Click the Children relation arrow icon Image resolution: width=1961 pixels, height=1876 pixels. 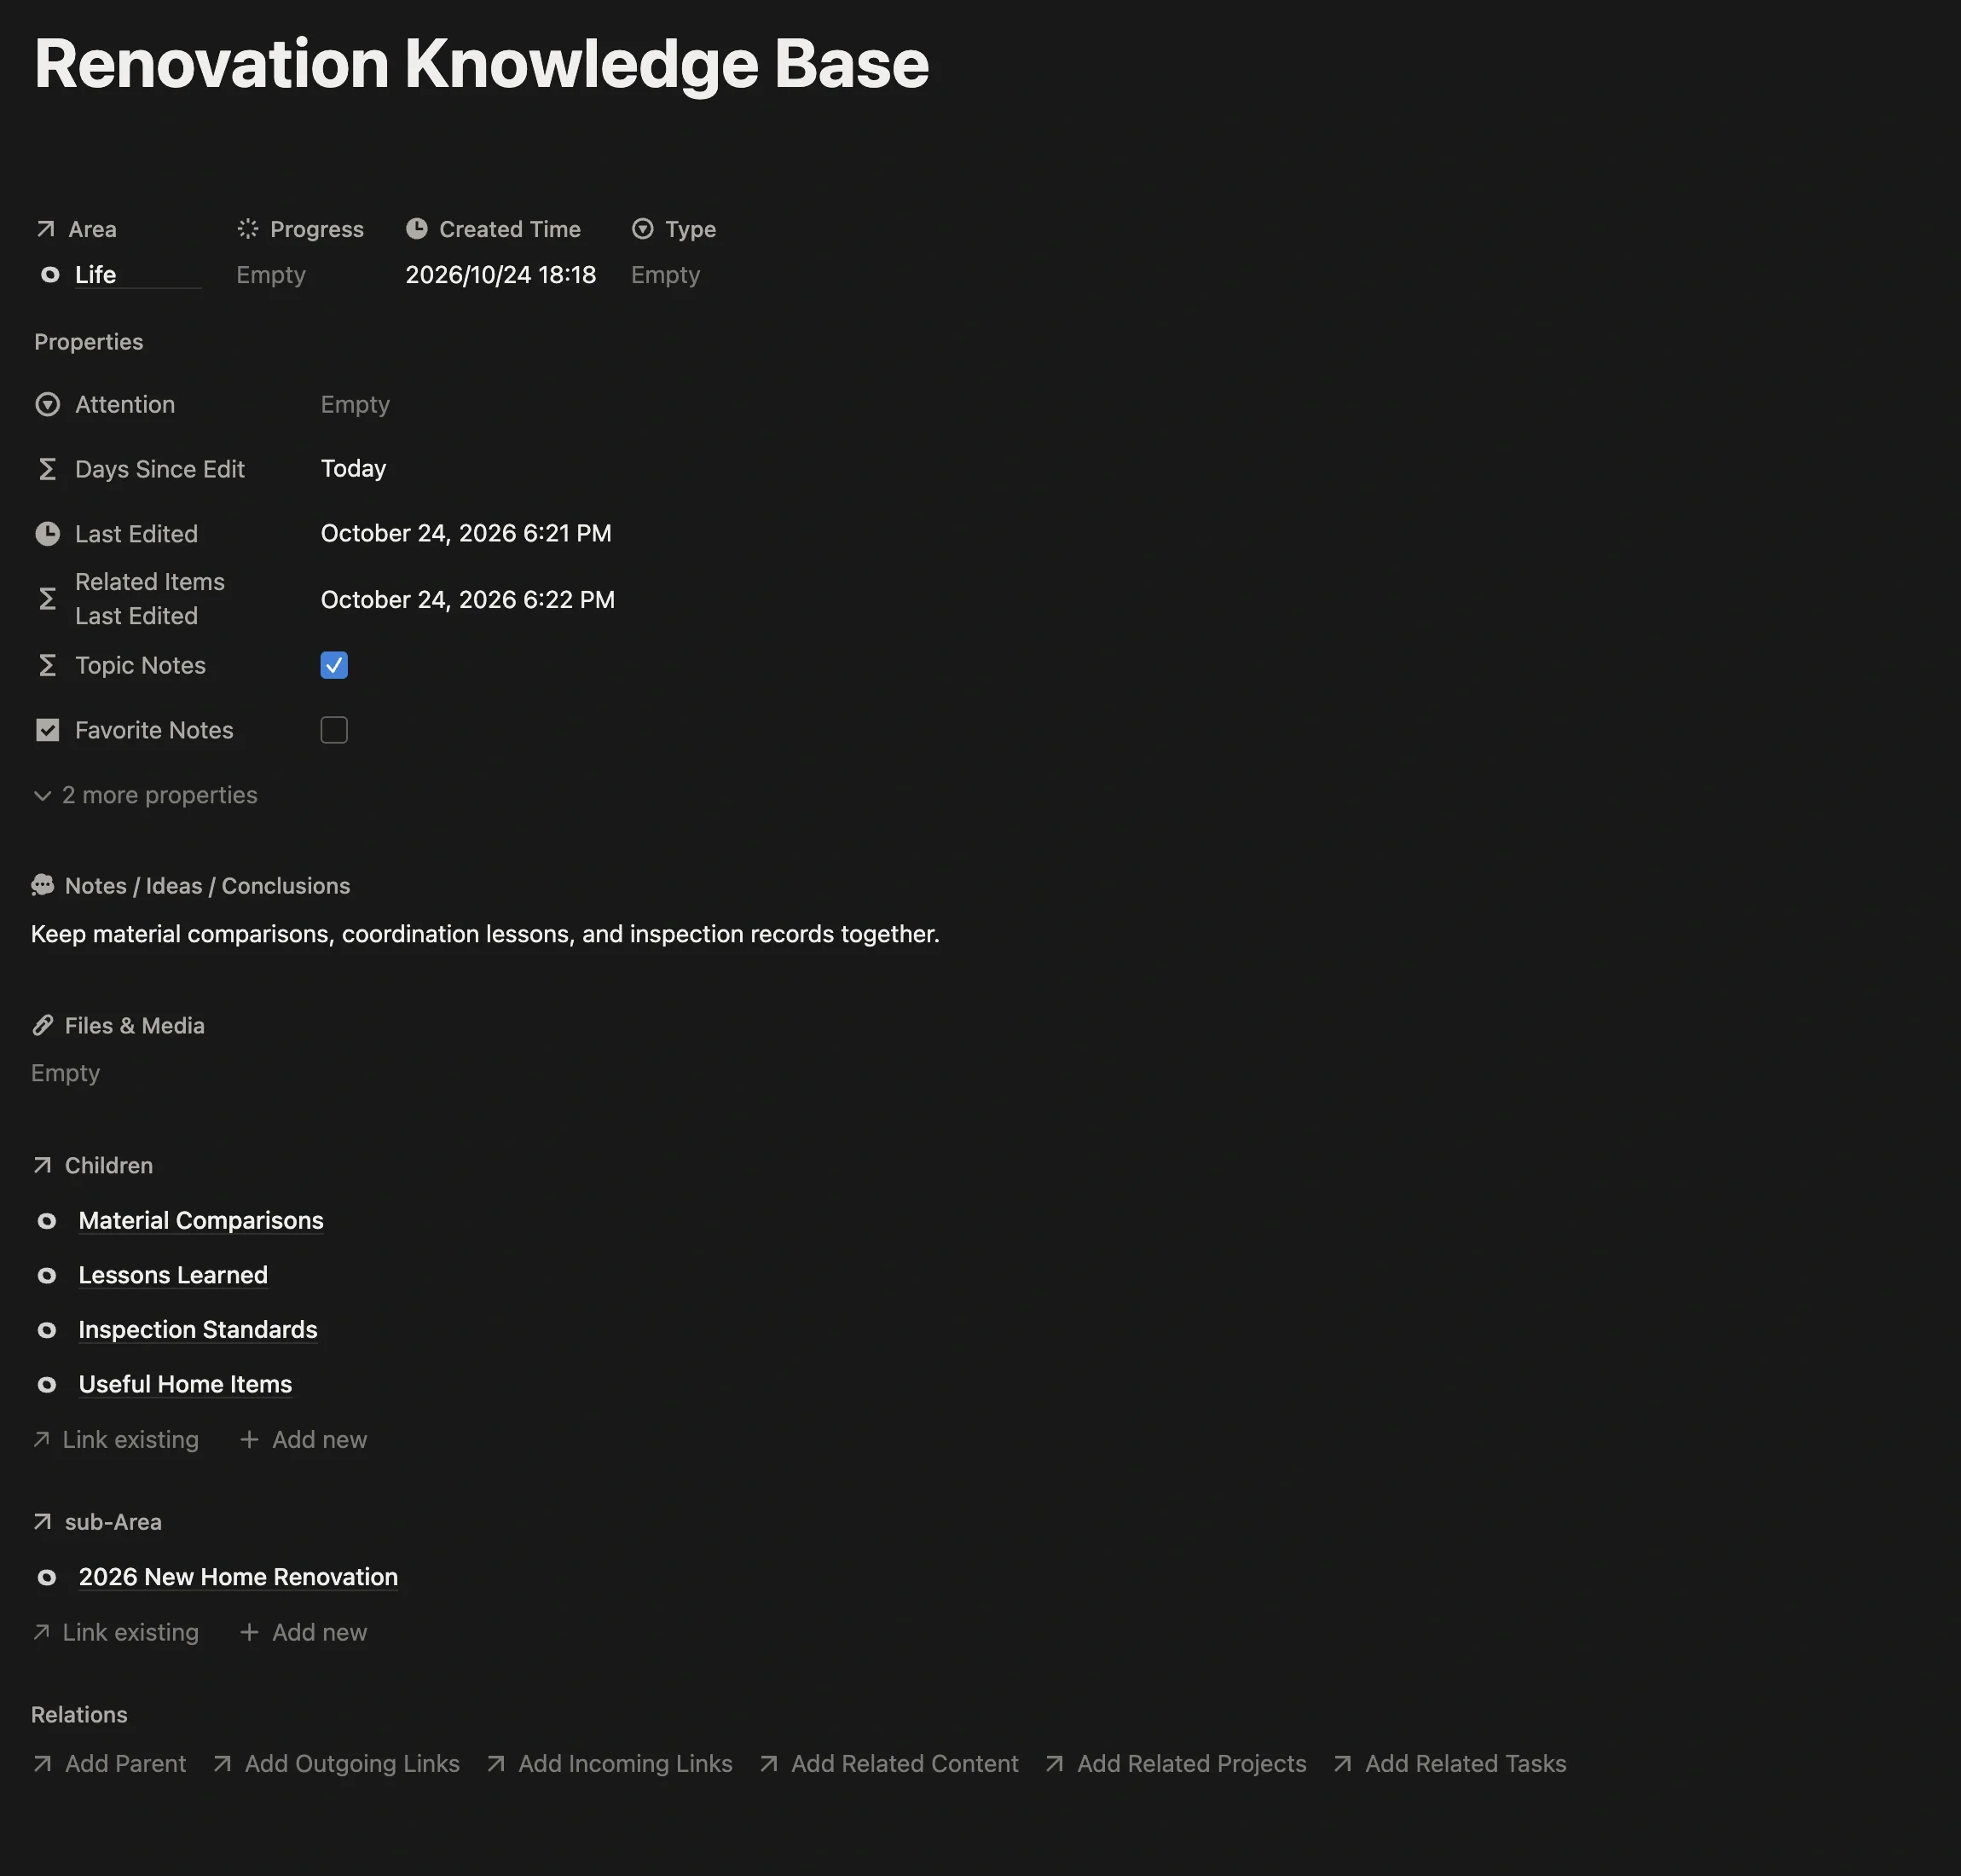point(42,1166)
